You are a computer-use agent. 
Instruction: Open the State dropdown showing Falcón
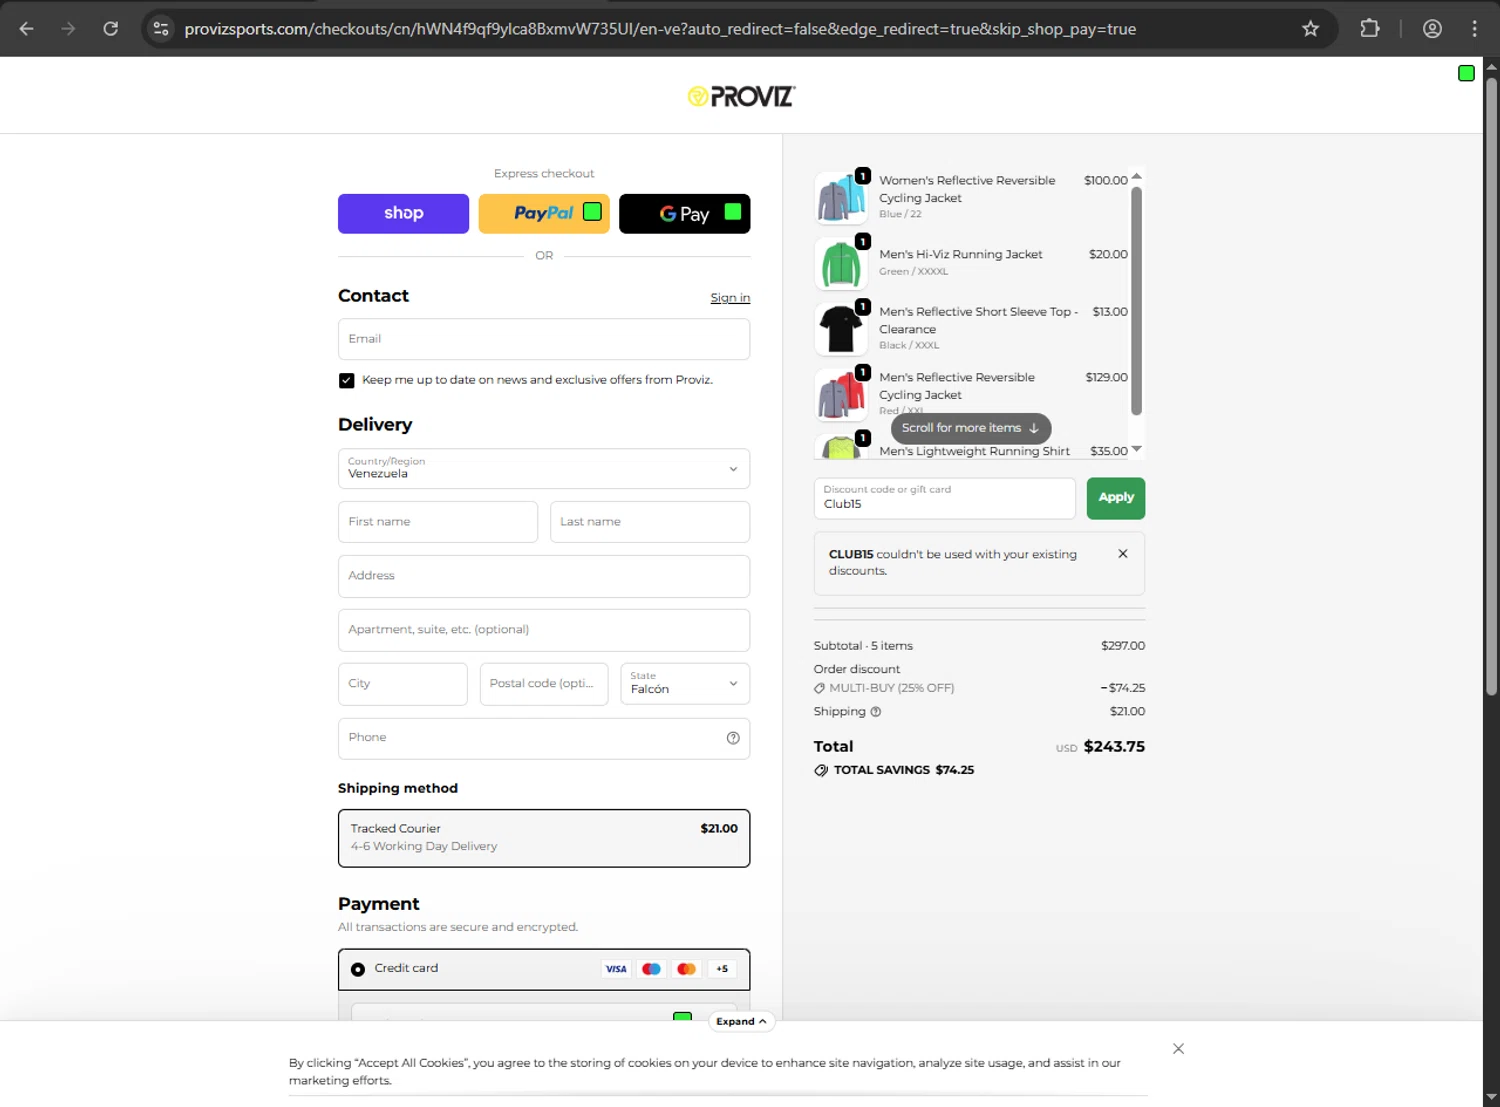point(685,684)
